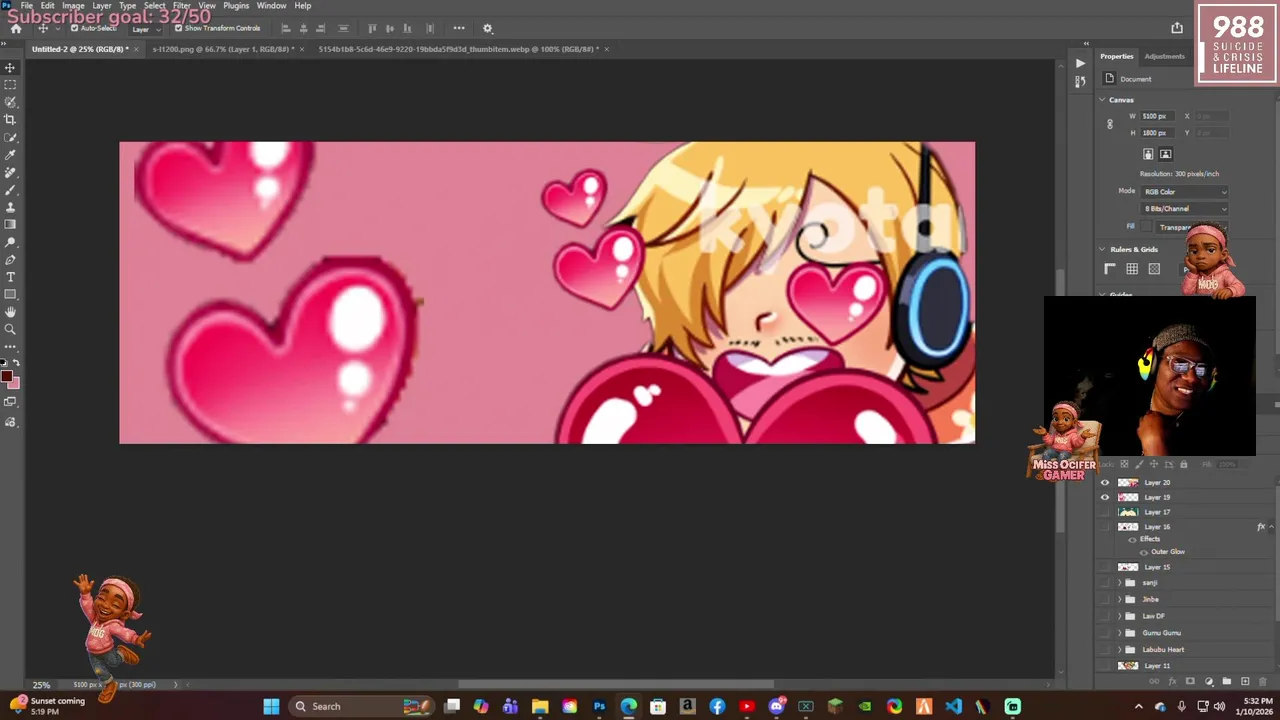
Task: Add a layer mask icon
Action: pyautogui.click(x=1190, y=681)
